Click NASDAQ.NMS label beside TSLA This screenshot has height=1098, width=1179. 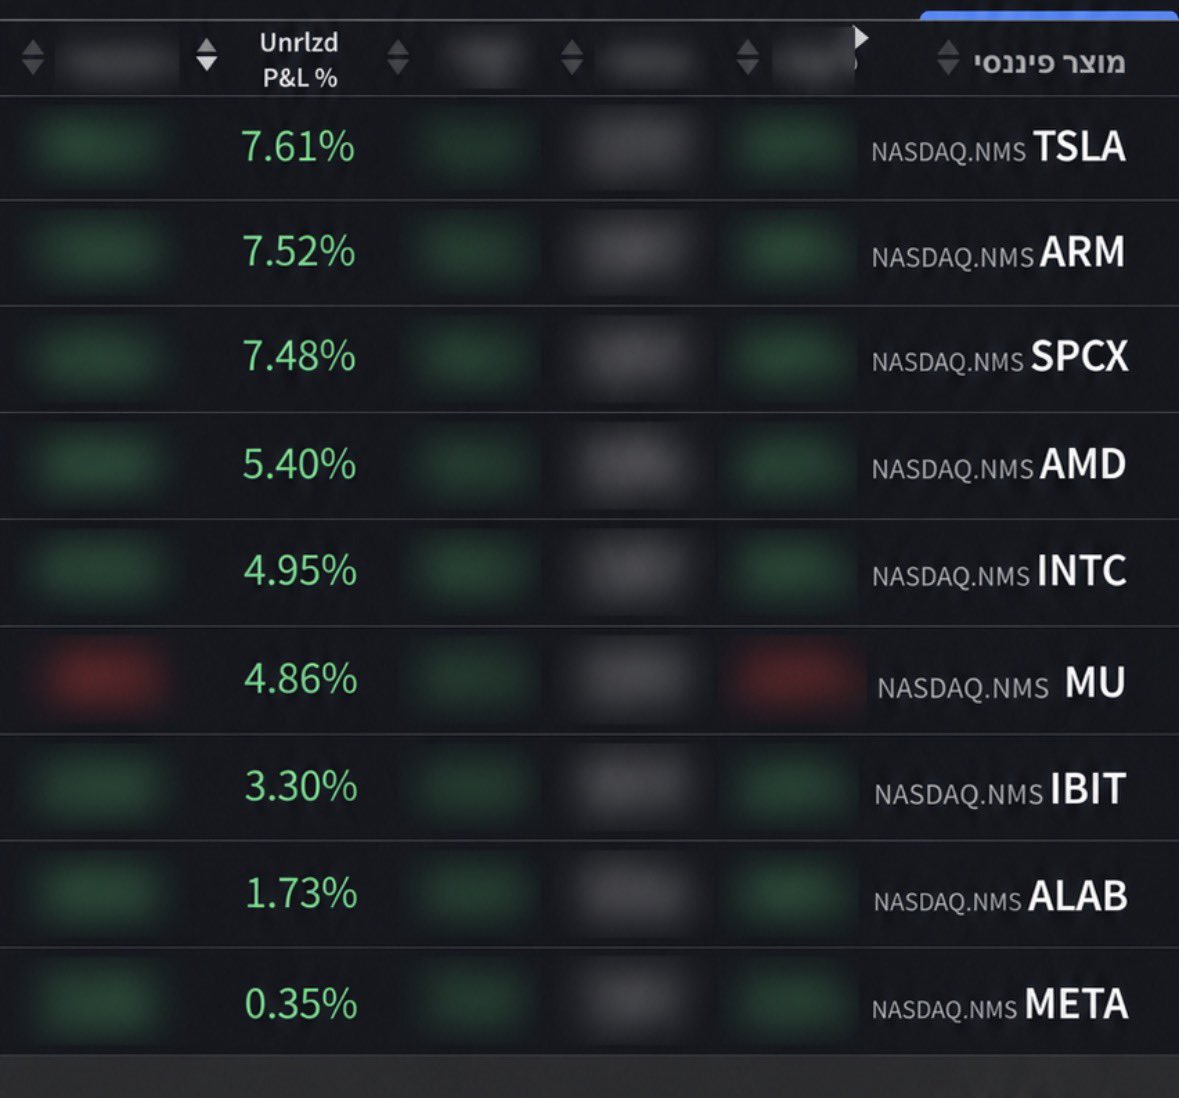948,153
